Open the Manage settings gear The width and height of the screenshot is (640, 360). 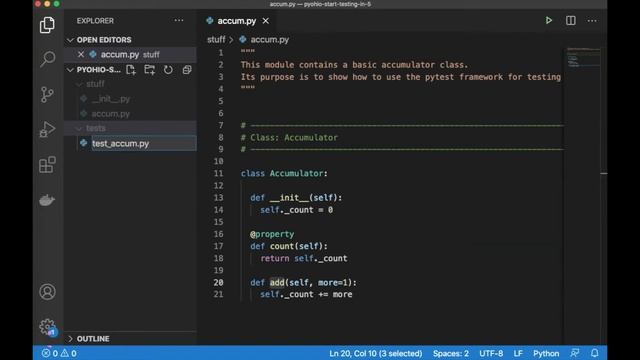(47, 327)
